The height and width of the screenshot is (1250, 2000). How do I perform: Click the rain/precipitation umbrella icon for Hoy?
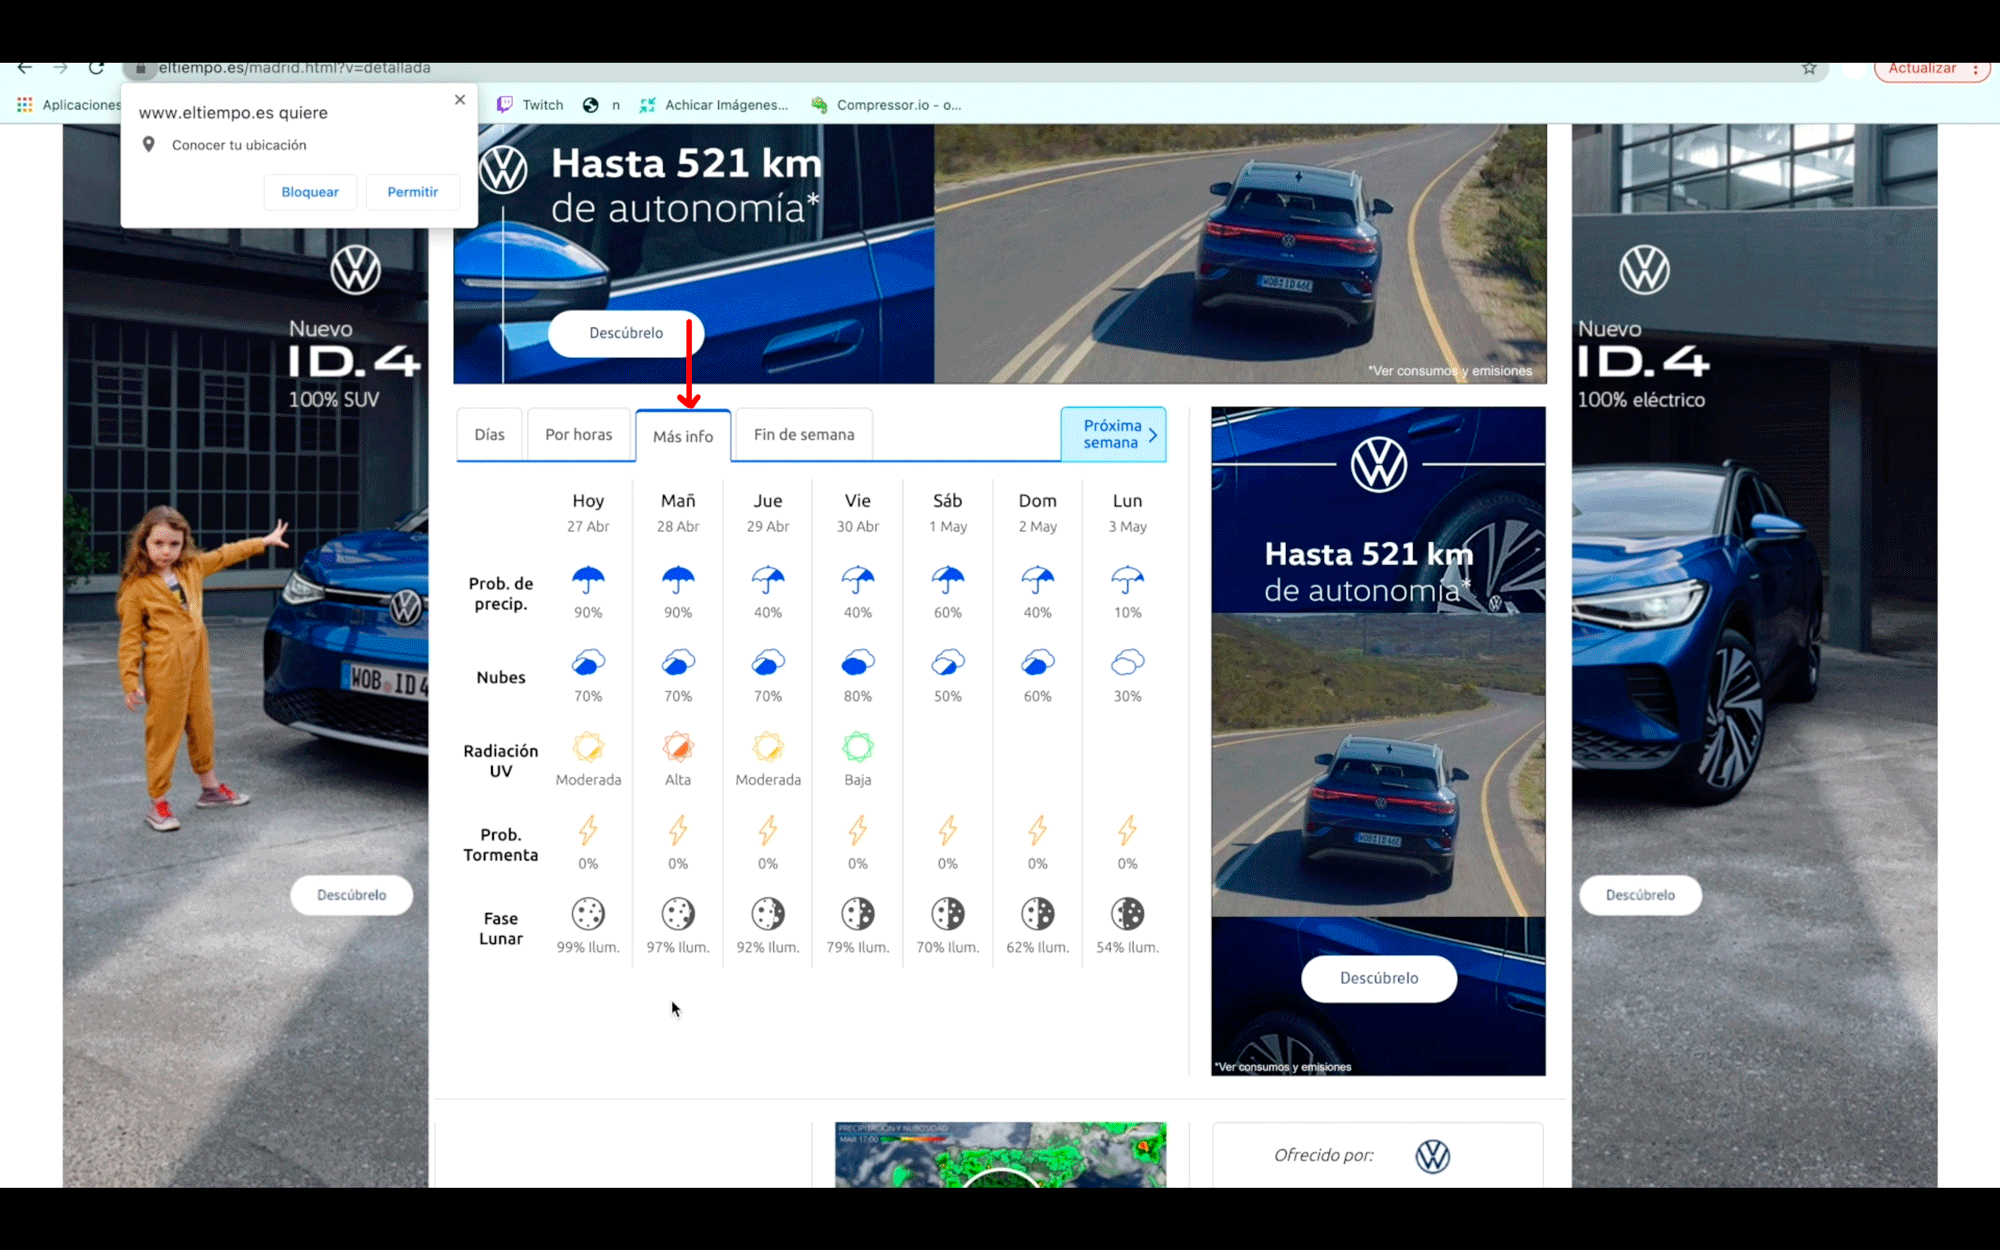click(587, 579)
